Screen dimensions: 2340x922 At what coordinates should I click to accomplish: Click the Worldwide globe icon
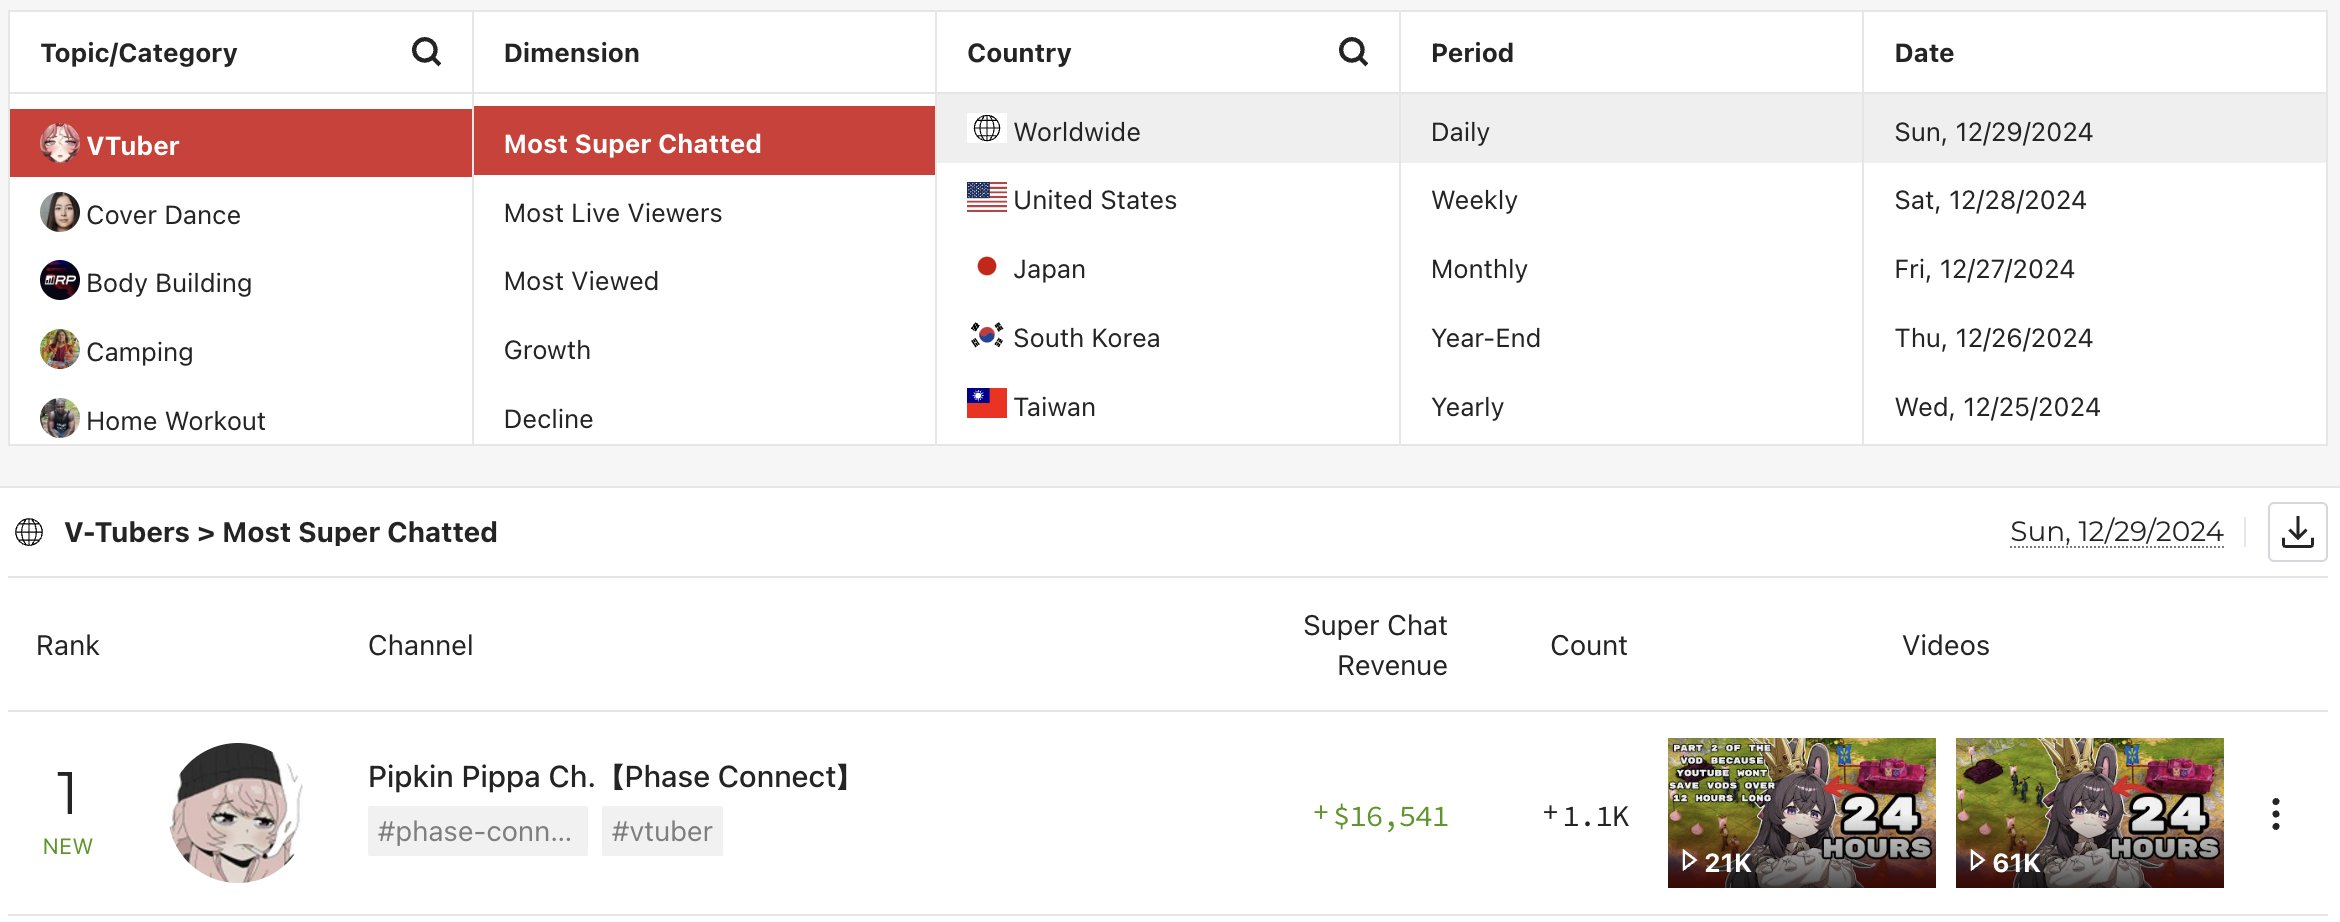click(x=987, y=129)
